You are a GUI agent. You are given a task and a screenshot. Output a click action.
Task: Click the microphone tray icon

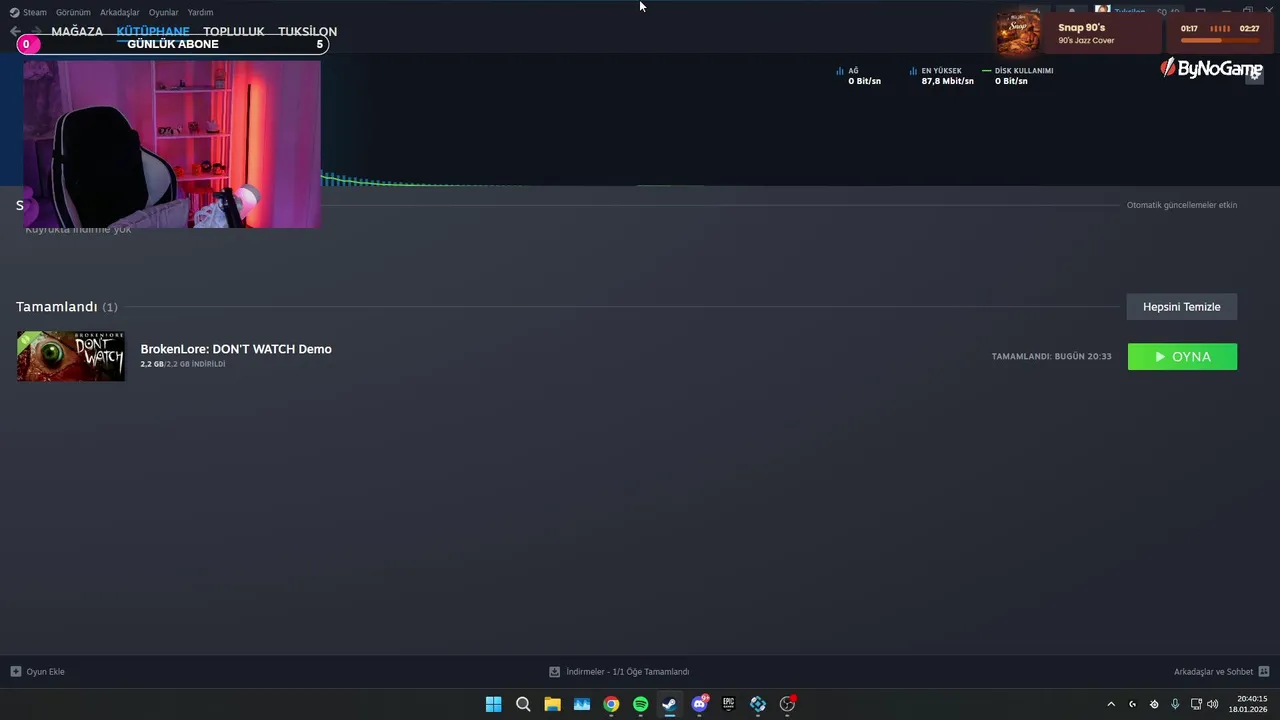coord(1175,704)
